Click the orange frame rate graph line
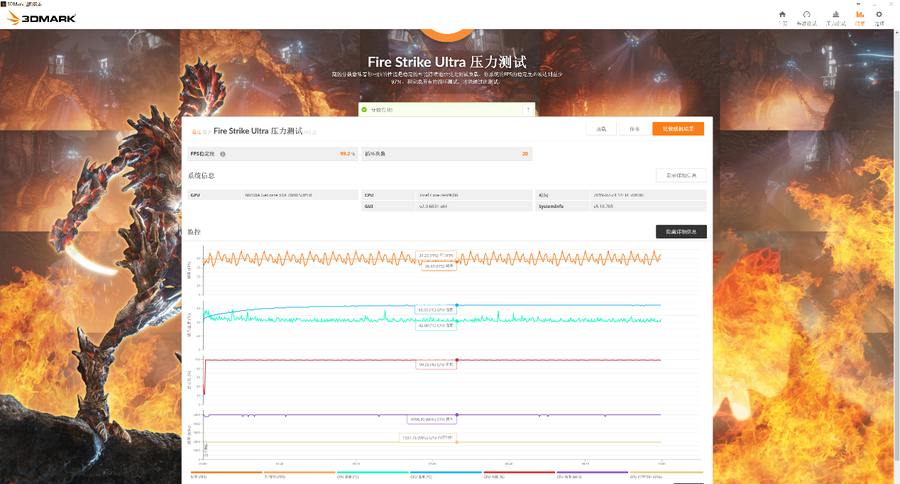 [300, 258]
